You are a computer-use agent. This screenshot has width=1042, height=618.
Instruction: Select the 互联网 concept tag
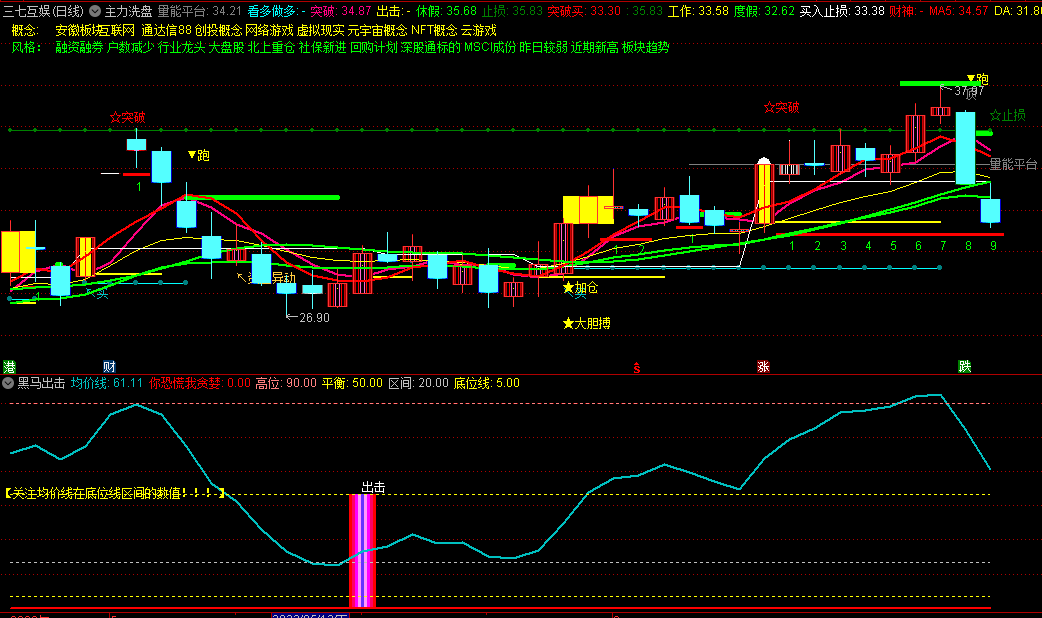tap(116, 31)
